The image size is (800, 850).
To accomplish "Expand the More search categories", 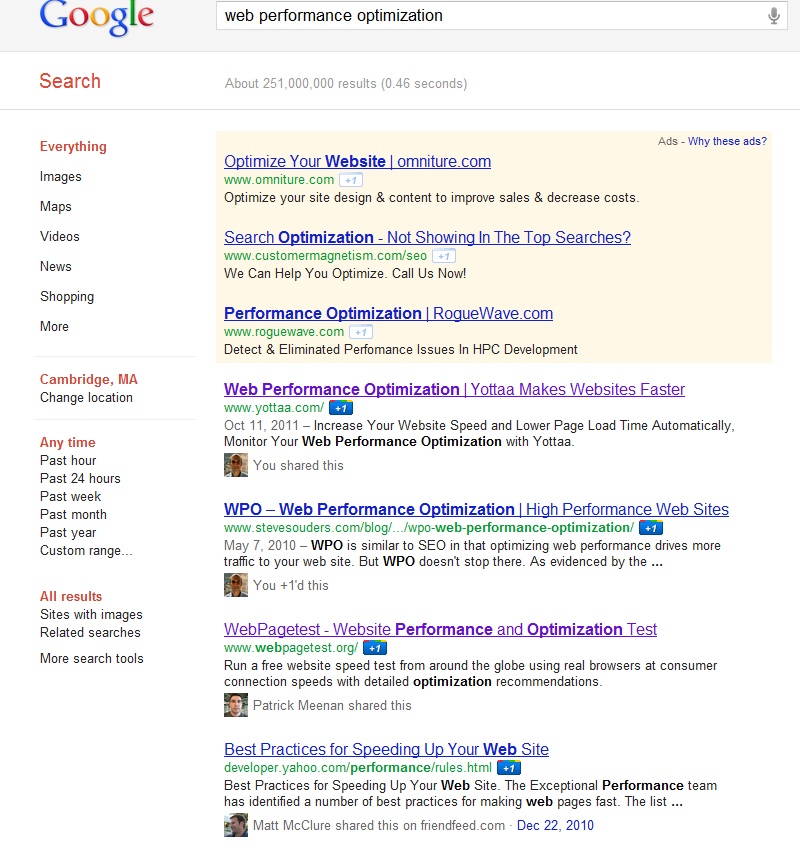I will (54, 326).
